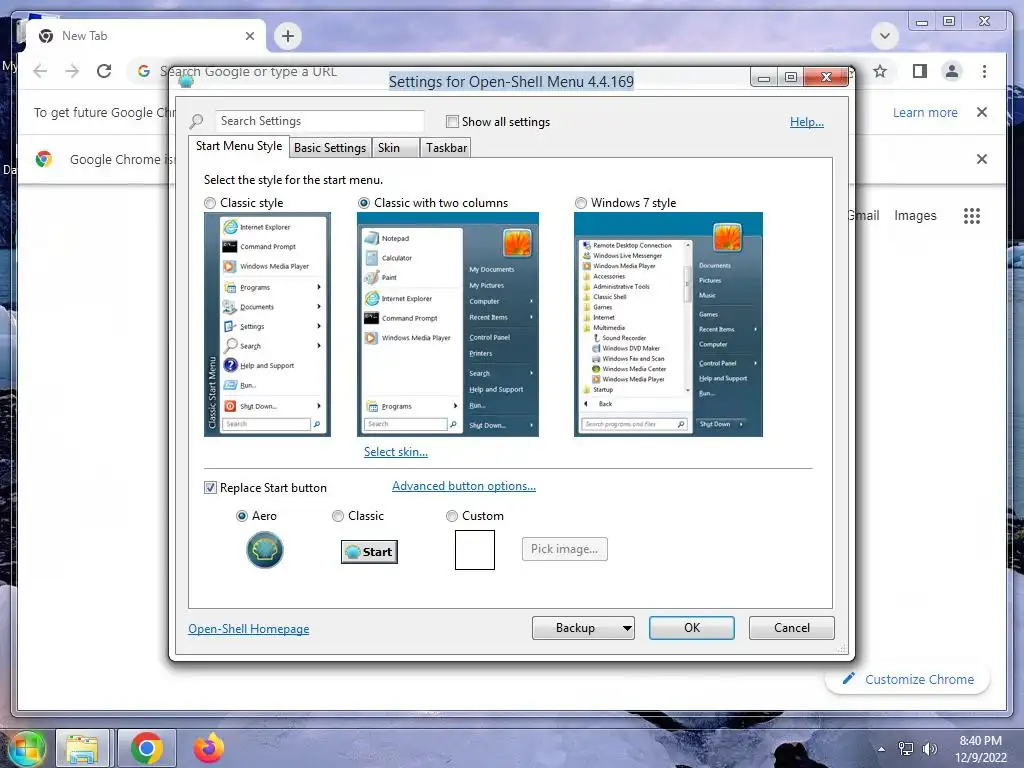Select Classic start button option
This screenshot has width=1024, height=768.
pyautogui.click(x=338, y=516)
